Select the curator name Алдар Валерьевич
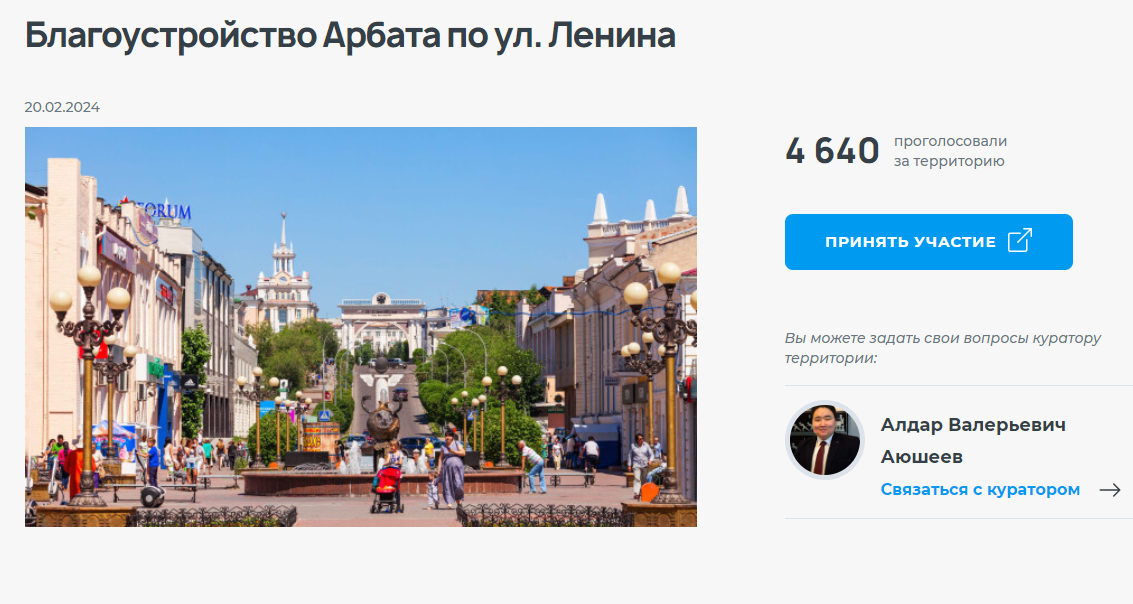 pos(973,425)
